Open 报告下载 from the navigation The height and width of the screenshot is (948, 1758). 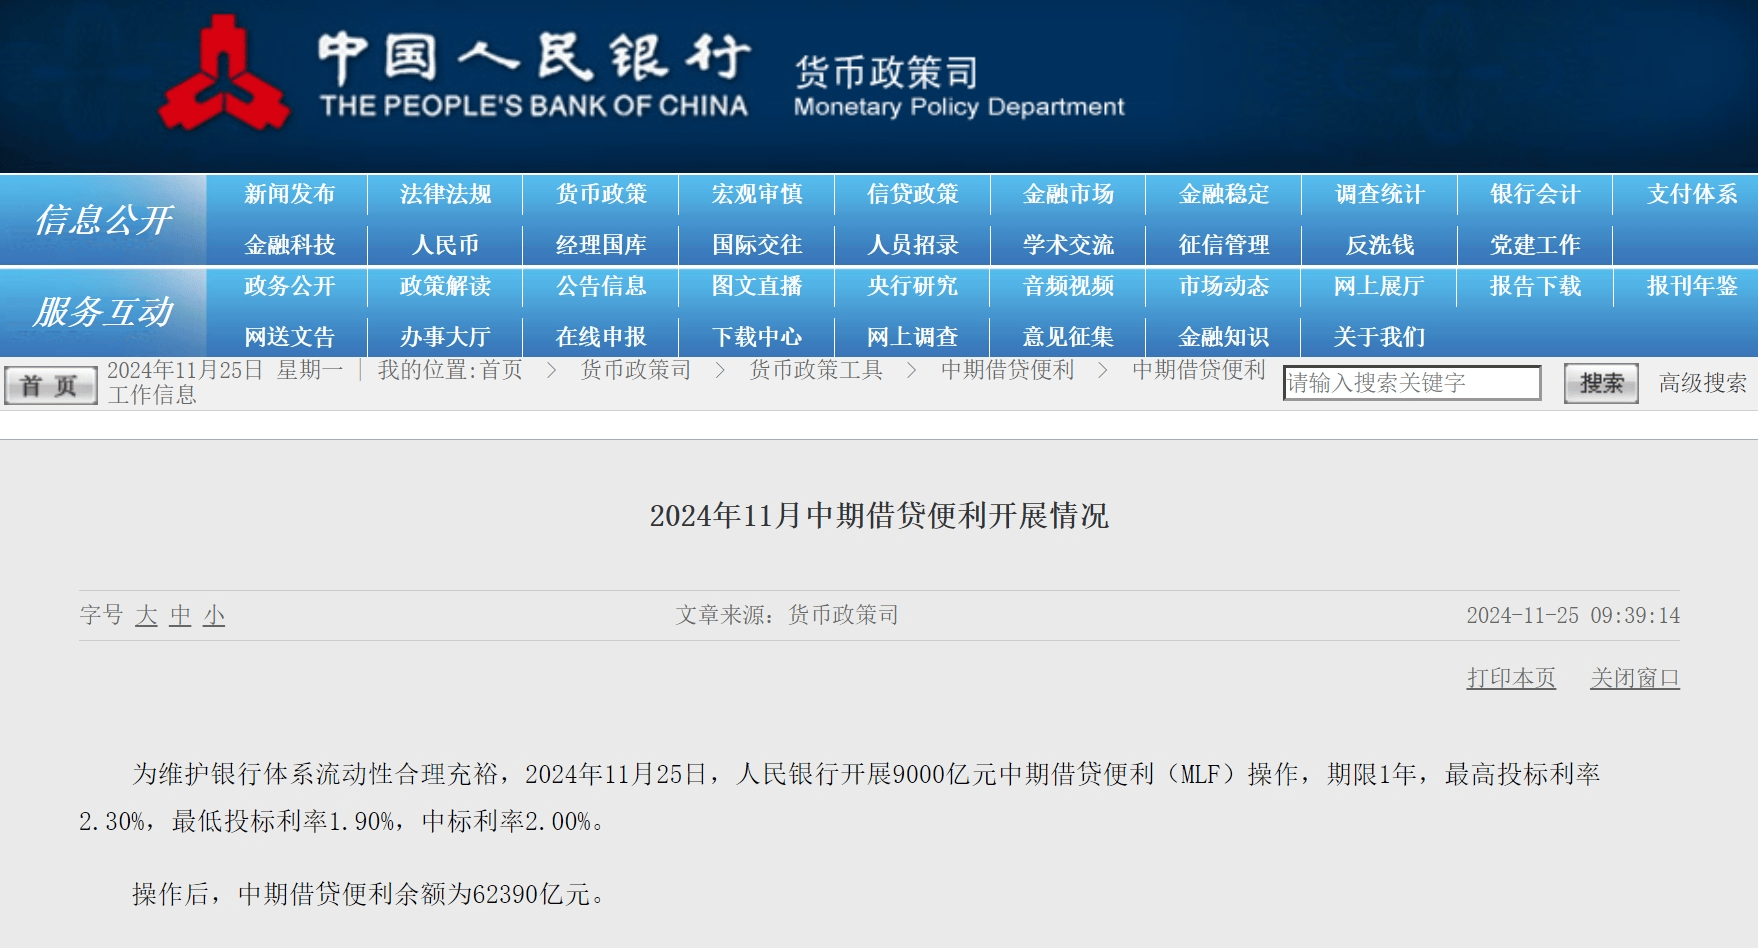(x=1535, y=286)
